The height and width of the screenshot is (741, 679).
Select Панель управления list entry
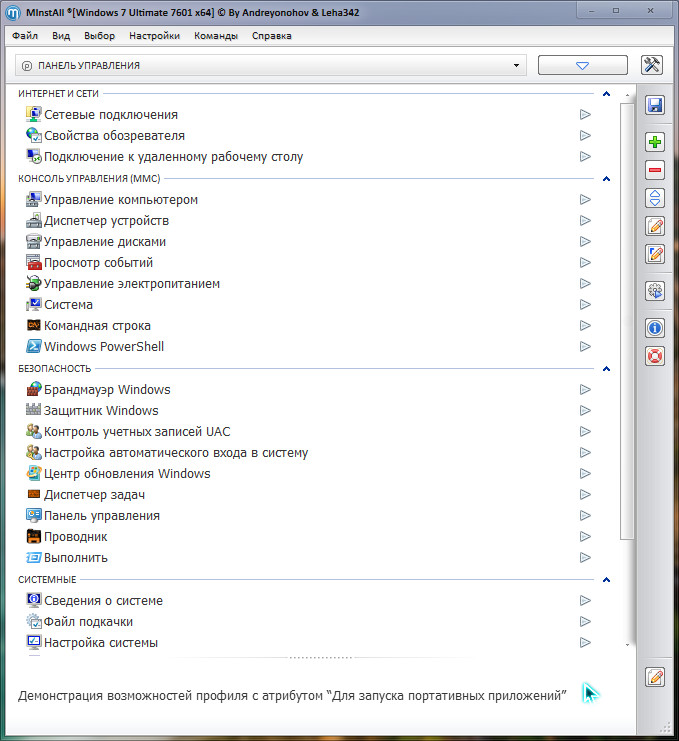(x=102, y=516)
